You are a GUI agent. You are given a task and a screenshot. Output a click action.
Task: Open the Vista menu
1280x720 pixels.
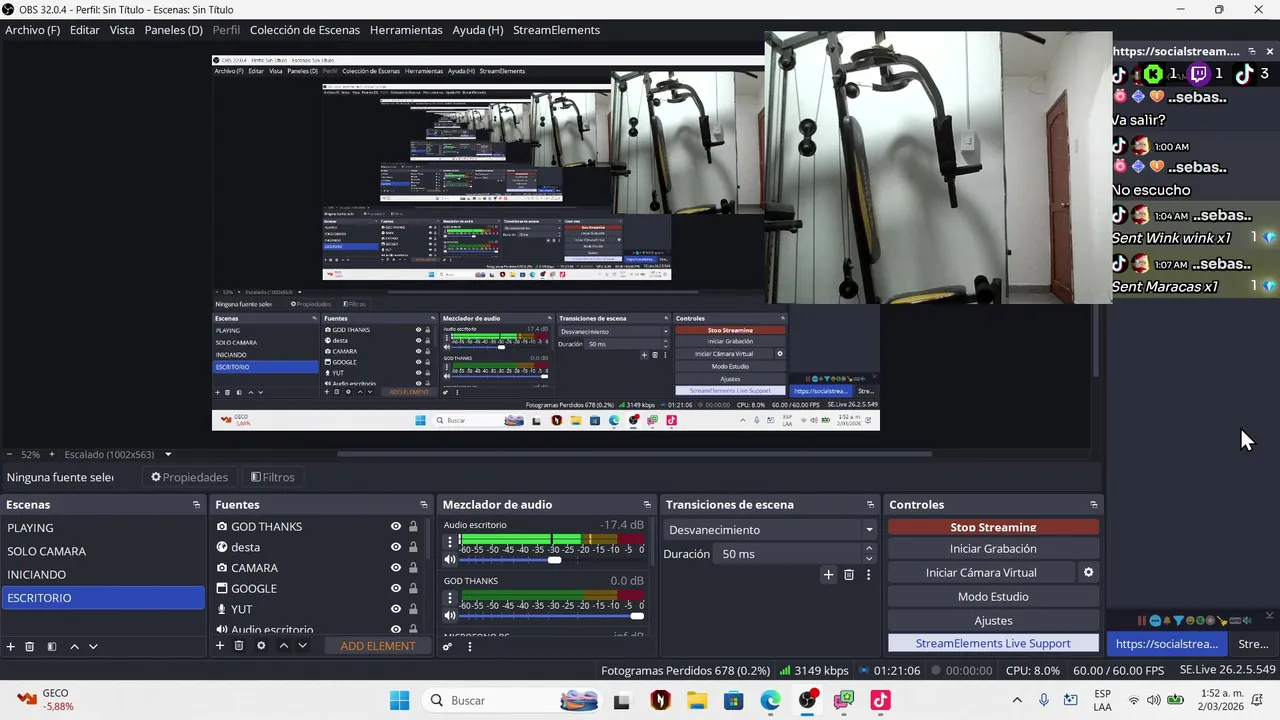[x=122, y=30]
